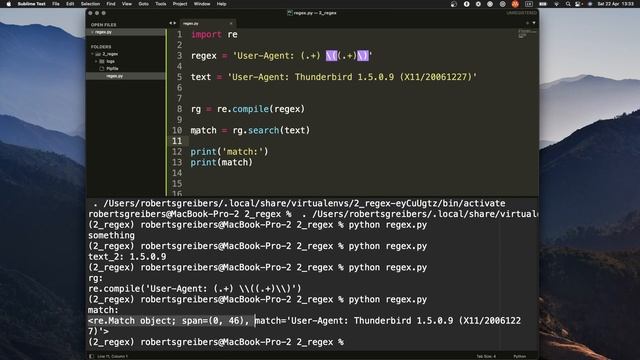Open the Sublime Text application menu

pos(31,4)
